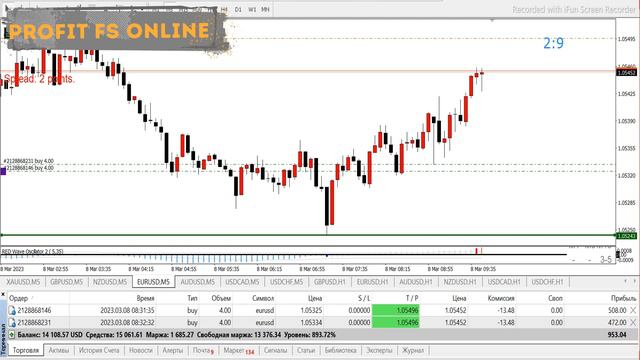640x360 pixels.
Task: Close order 2128868146 with its X icon
Action: click(x=633, y=310)
